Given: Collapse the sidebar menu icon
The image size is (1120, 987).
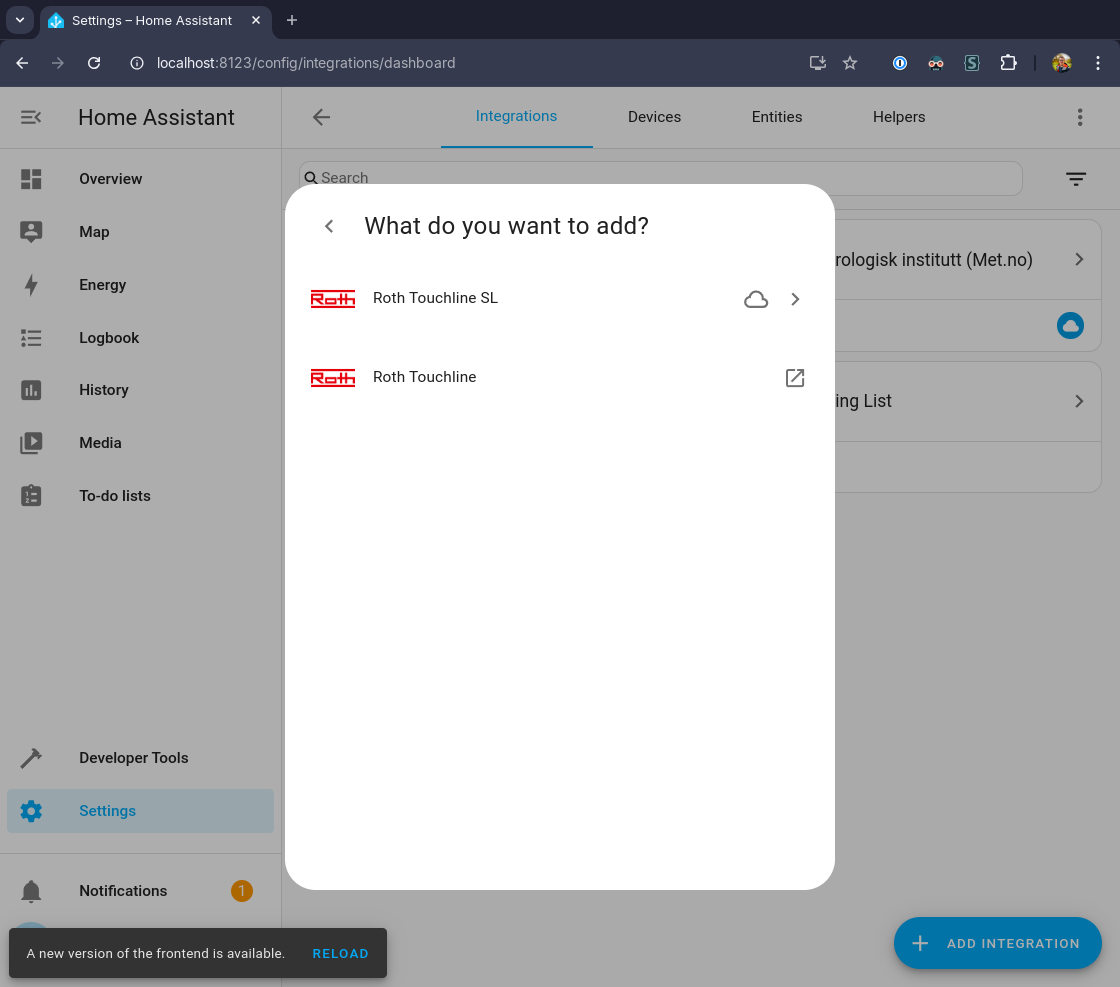Looking at the screenshot, I should click(31, 117).
